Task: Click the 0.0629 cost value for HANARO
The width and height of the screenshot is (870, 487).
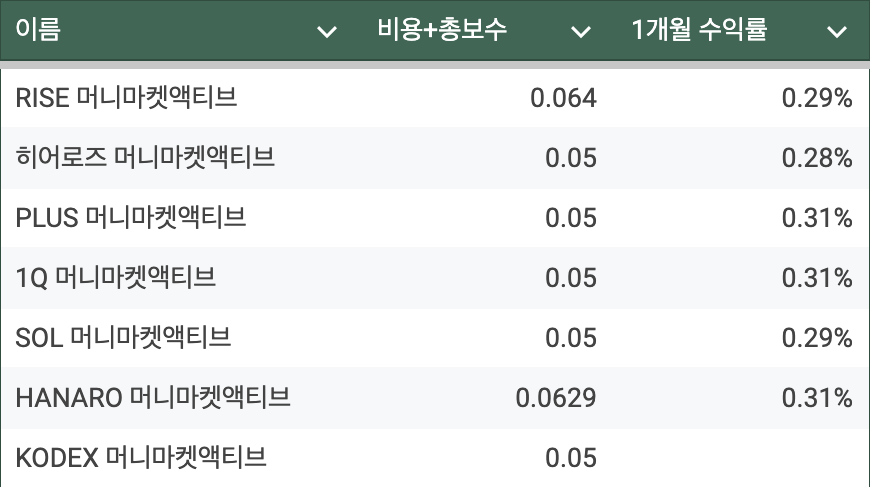Action: pos(556,398)
